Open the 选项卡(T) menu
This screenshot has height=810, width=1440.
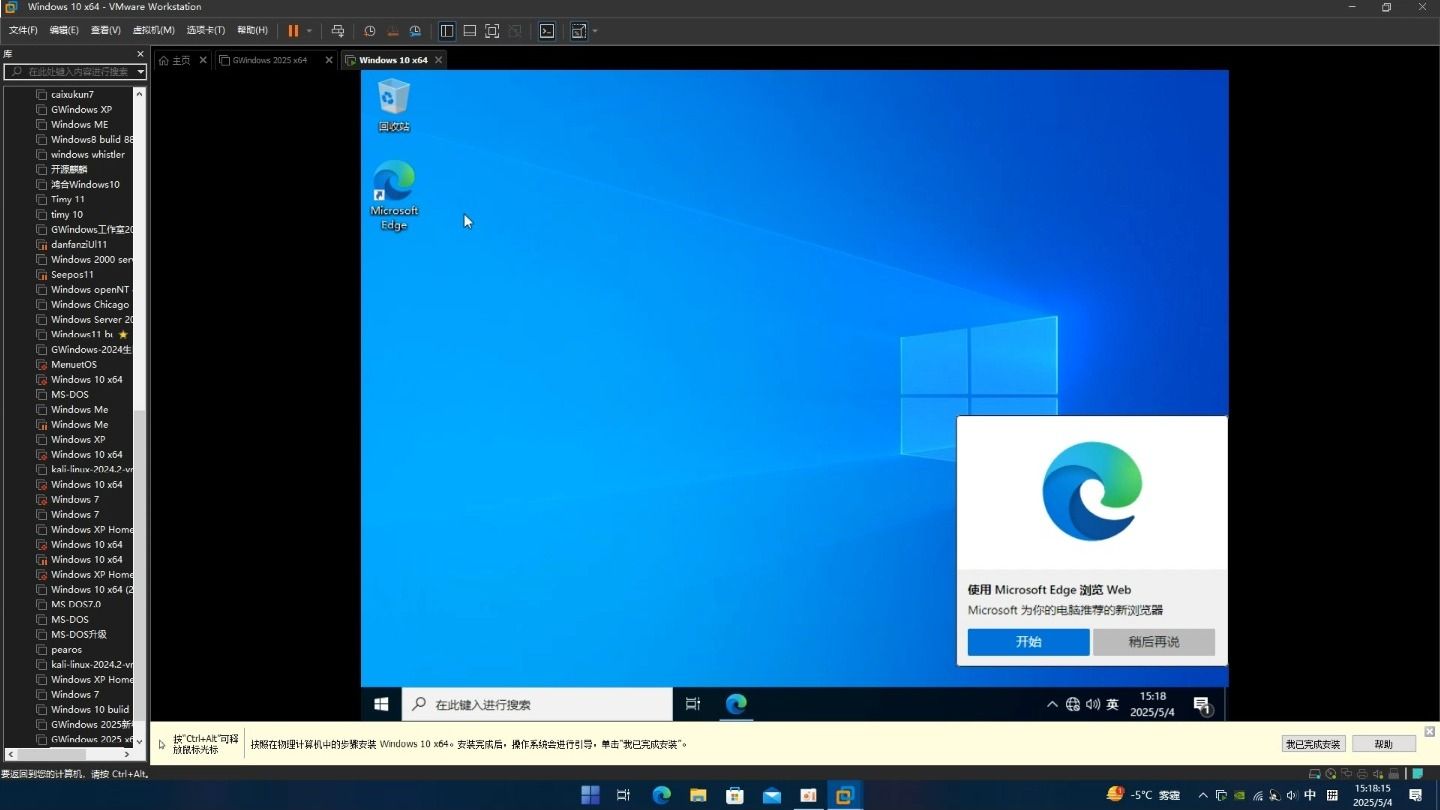(206, 31)
